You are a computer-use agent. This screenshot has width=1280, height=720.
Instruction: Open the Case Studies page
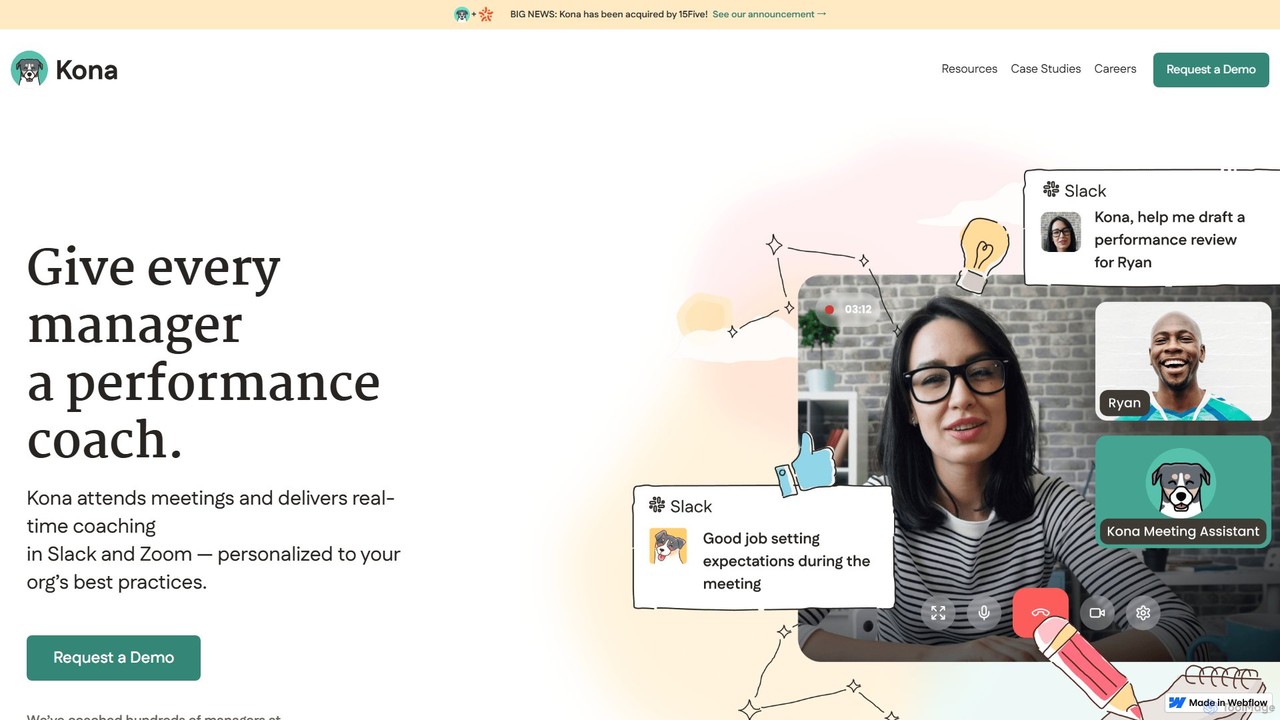pyautogui.click(x=1046, y=69)
